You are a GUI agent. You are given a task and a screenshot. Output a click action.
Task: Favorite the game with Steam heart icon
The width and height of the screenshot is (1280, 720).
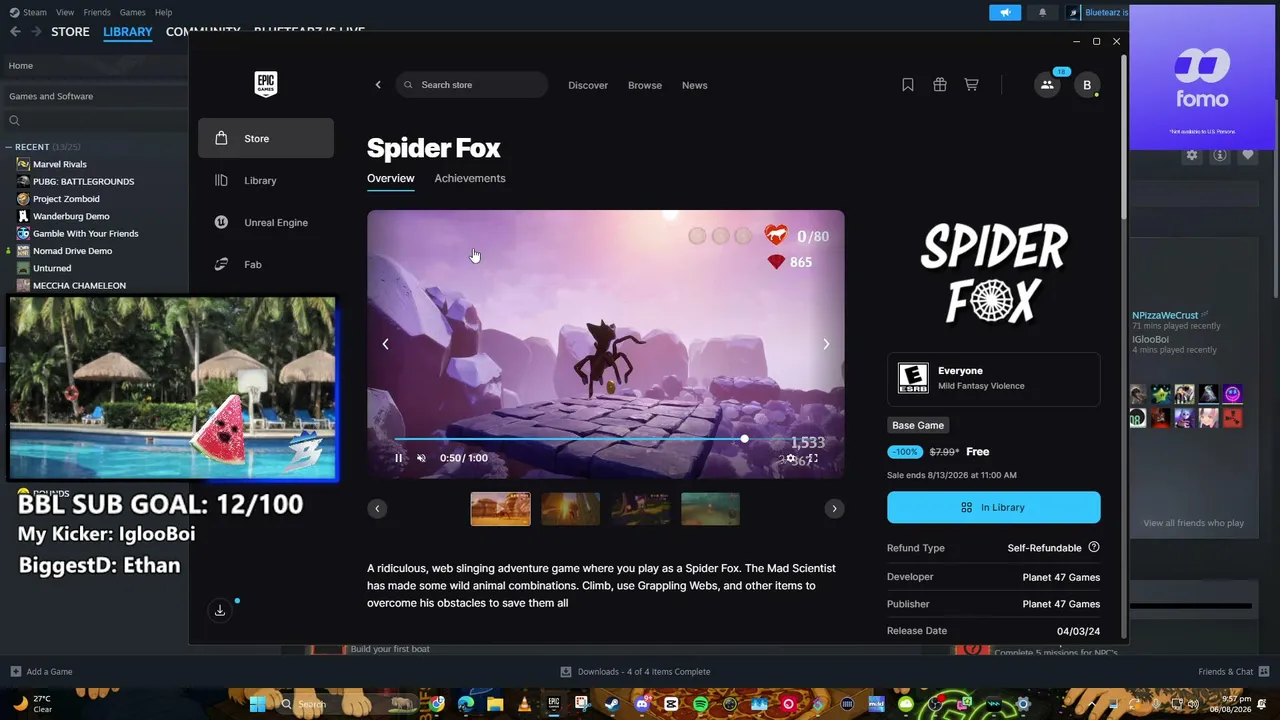(x=1248, y=155)
